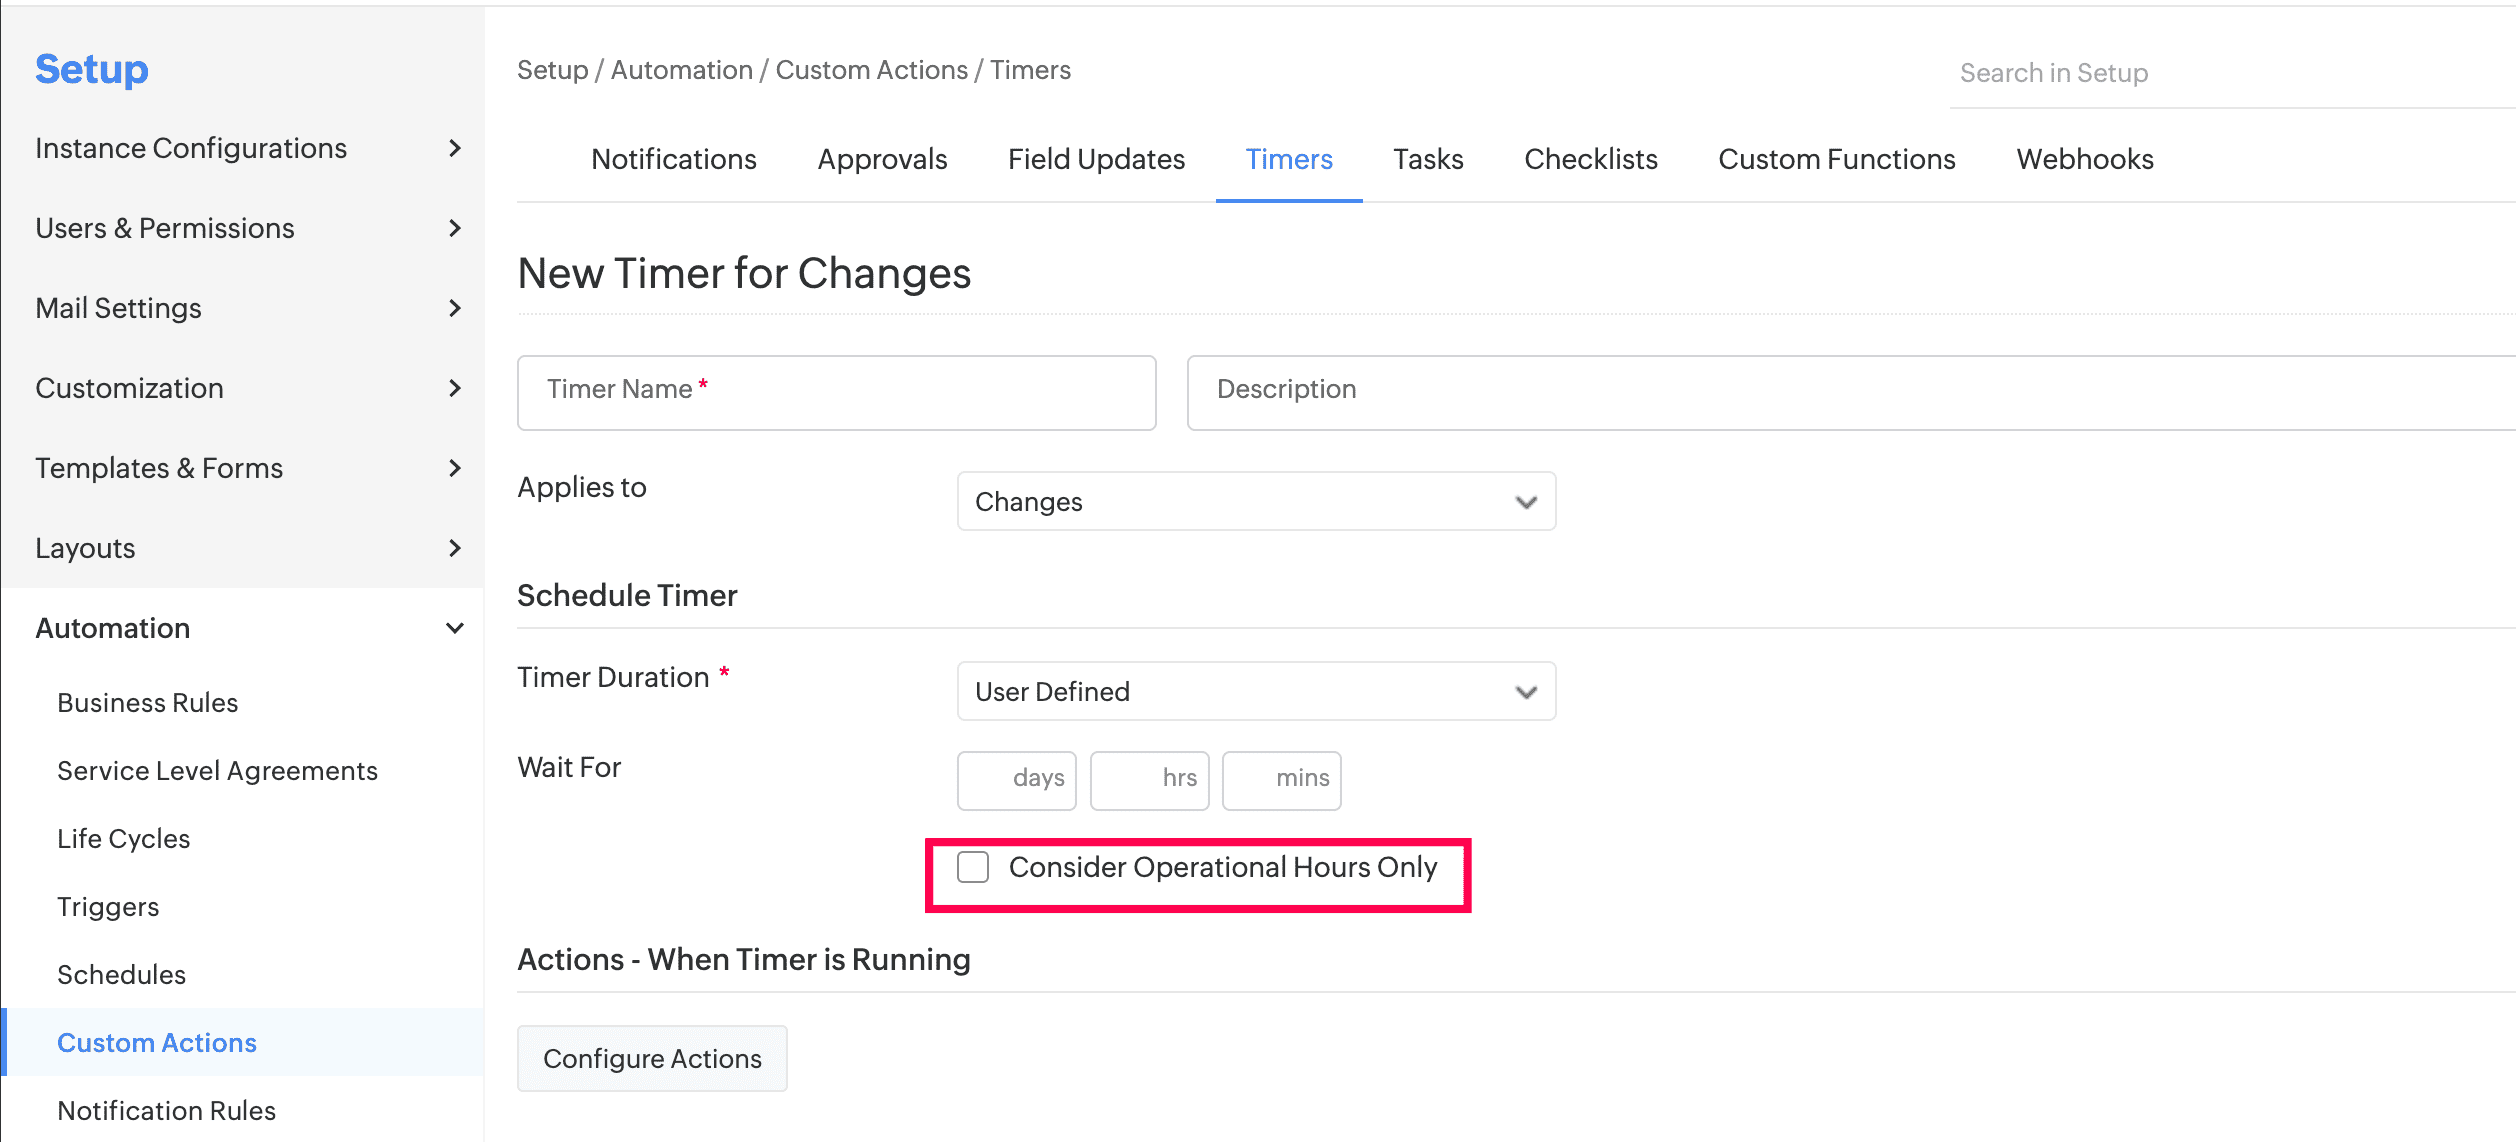Viewport: 2516px width, 1142px height.
Task: Click the Timer Name input field
Action: [836, 393]
